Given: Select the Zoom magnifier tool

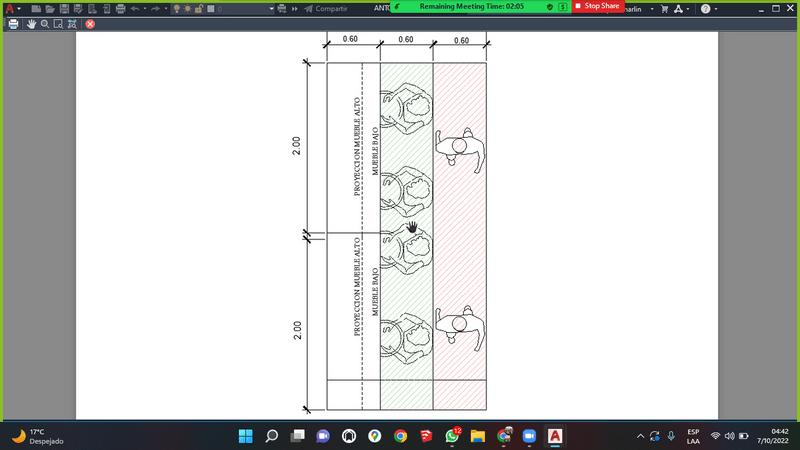Looking at the screenshot, I should [x=45, y=24].
